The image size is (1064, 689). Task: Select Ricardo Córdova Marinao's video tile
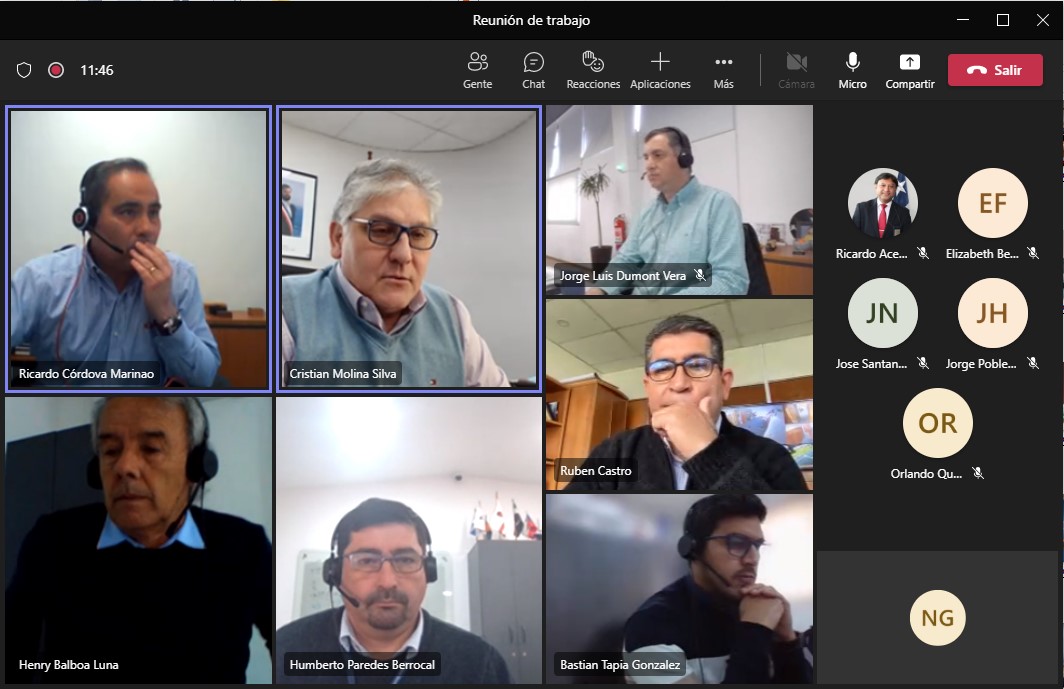138,248
